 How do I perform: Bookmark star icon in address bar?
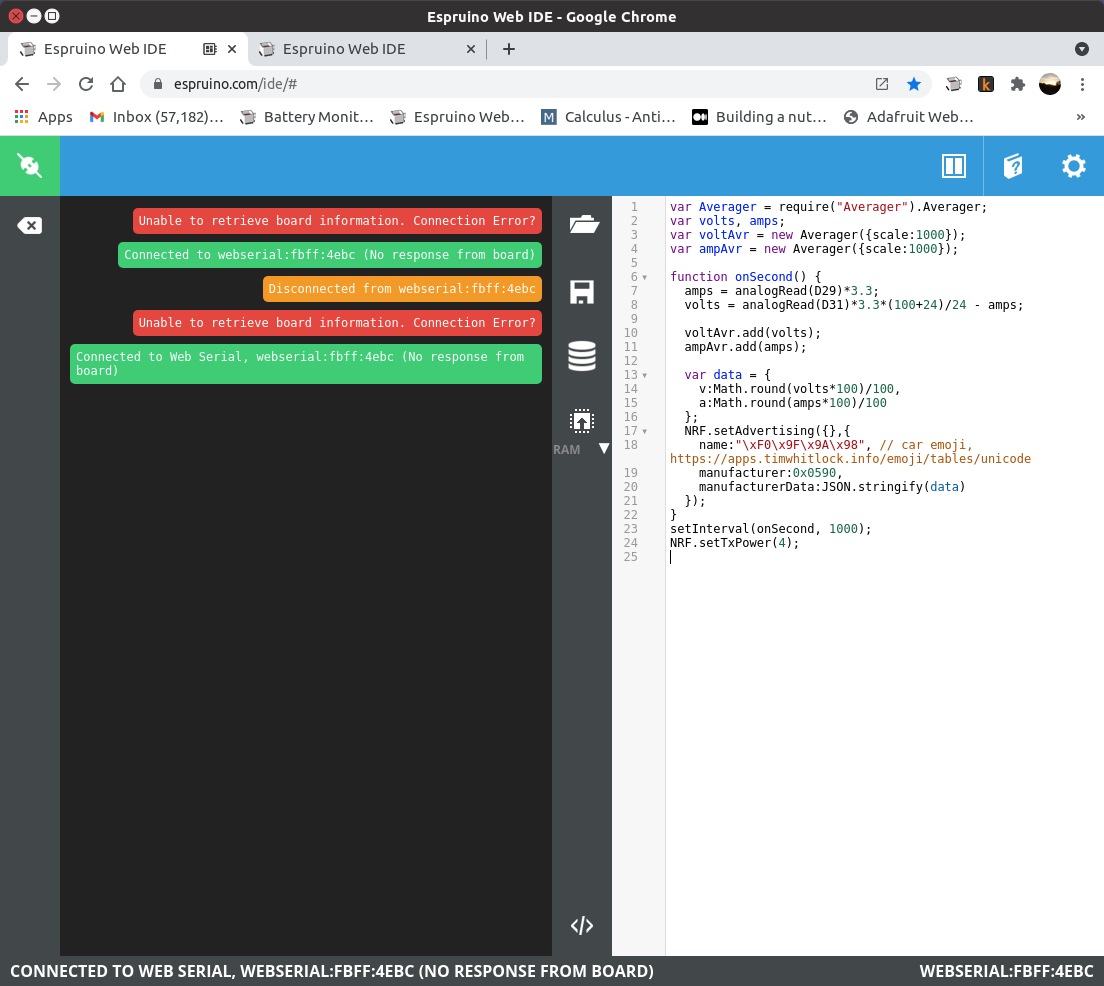pyautogui.click(x=914, y=85)
